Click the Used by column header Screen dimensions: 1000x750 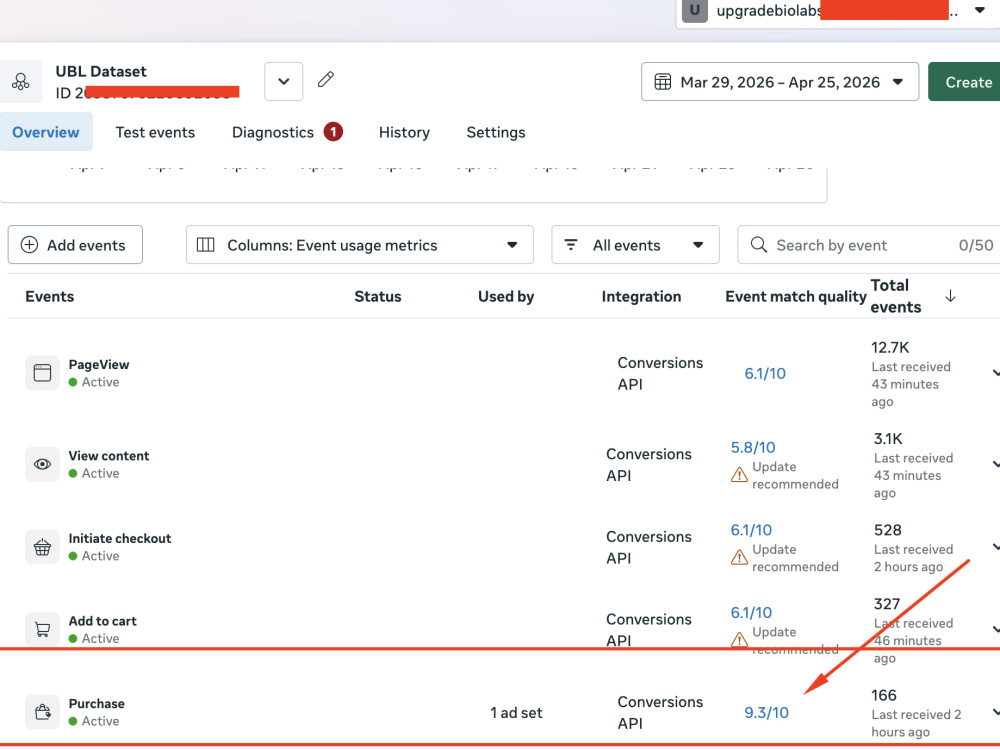(x=506, y=296)
